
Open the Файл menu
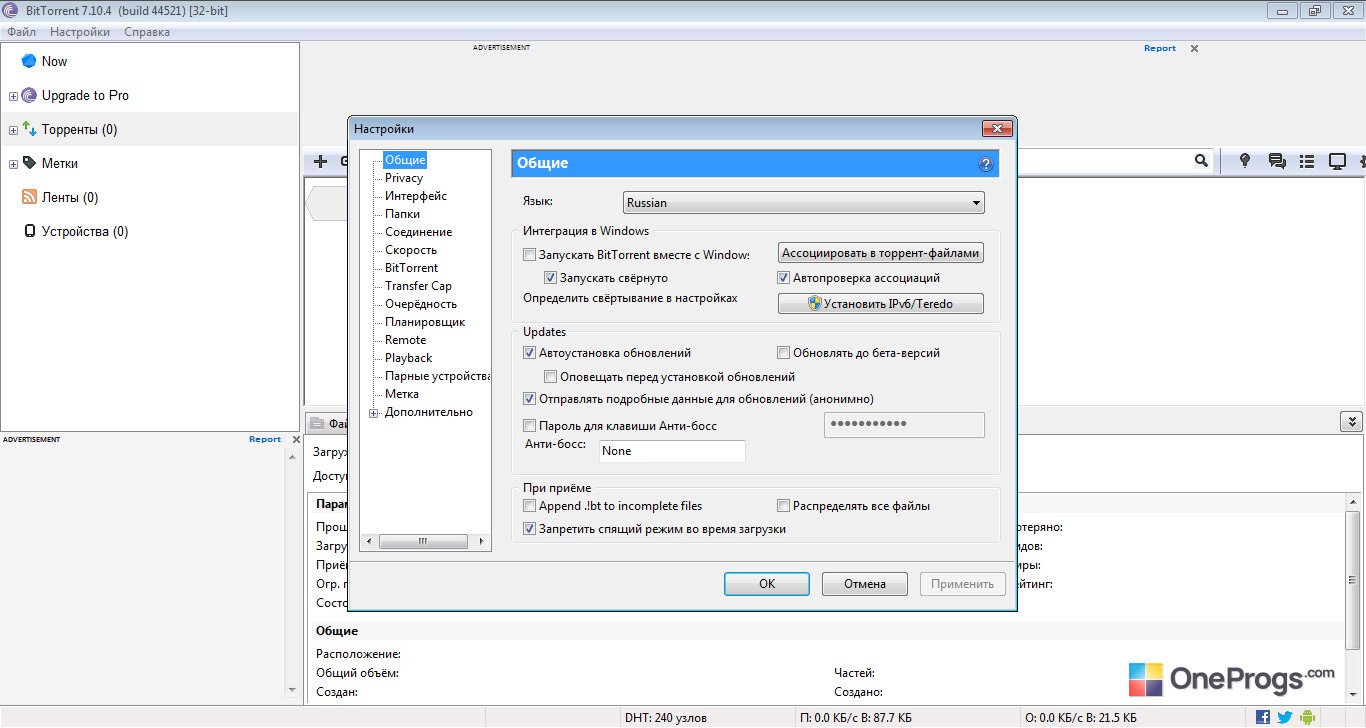[x=21, y=32]
